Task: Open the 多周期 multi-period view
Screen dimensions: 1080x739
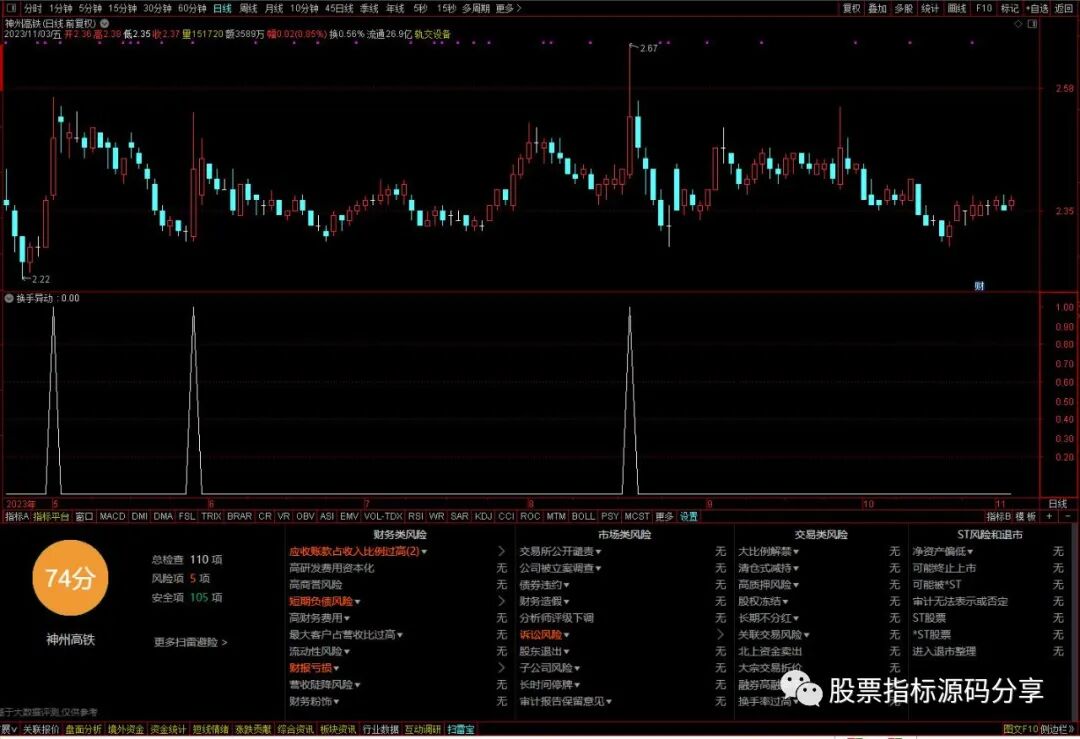Action: click(x=476, y=8)
